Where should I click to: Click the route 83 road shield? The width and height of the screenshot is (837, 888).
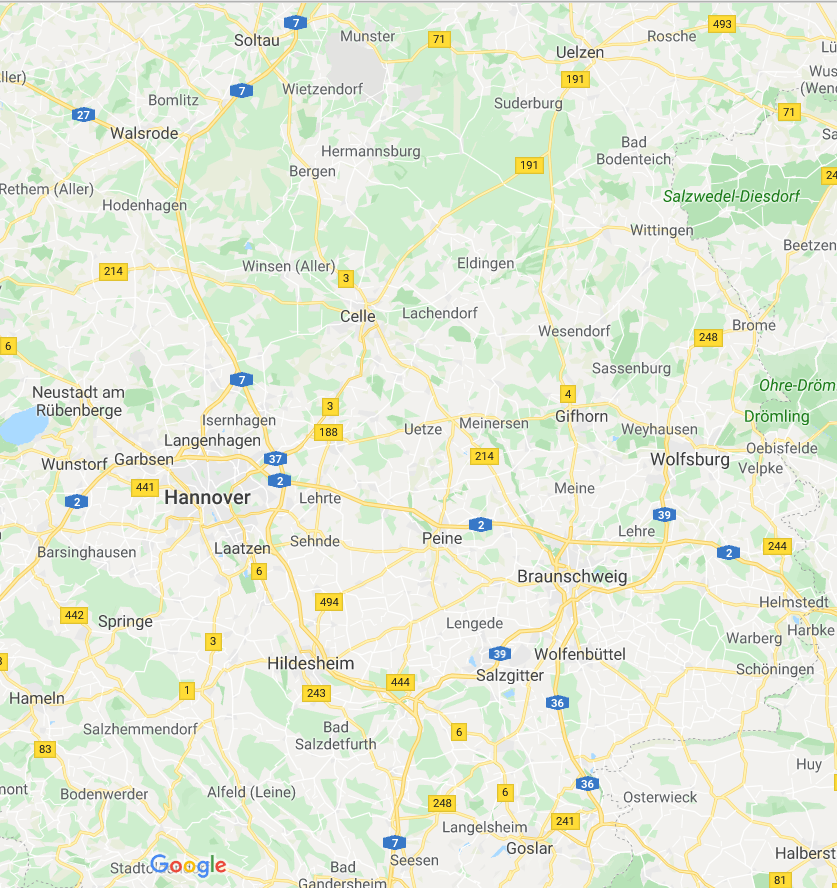pyautogui.click(x=45, y=749)
